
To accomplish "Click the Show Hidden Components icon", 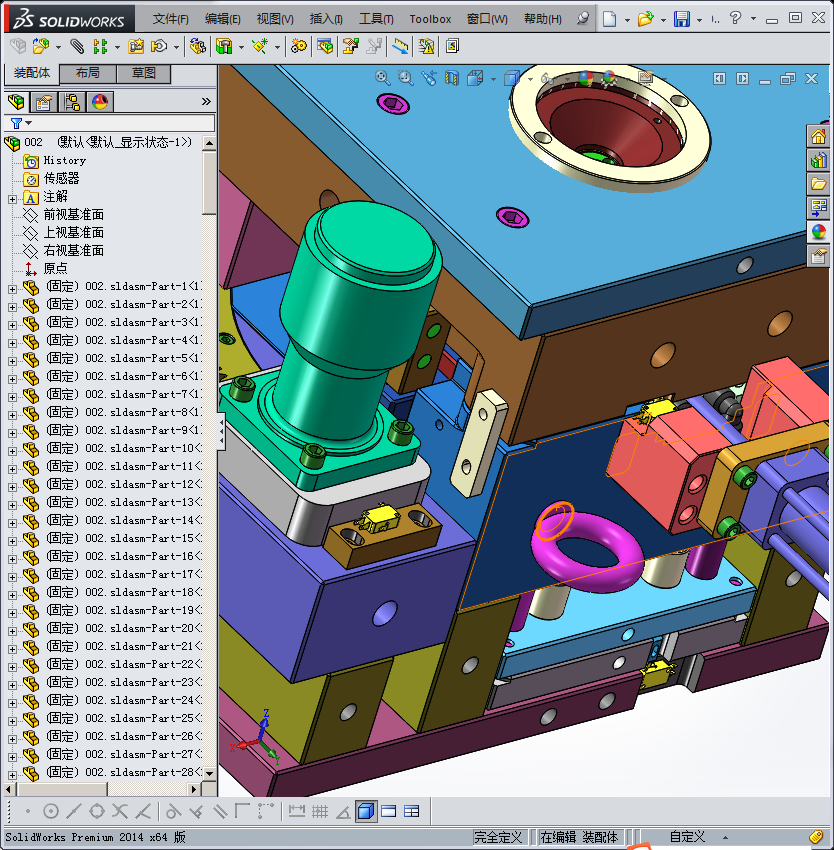I will [x=197, y=47].
